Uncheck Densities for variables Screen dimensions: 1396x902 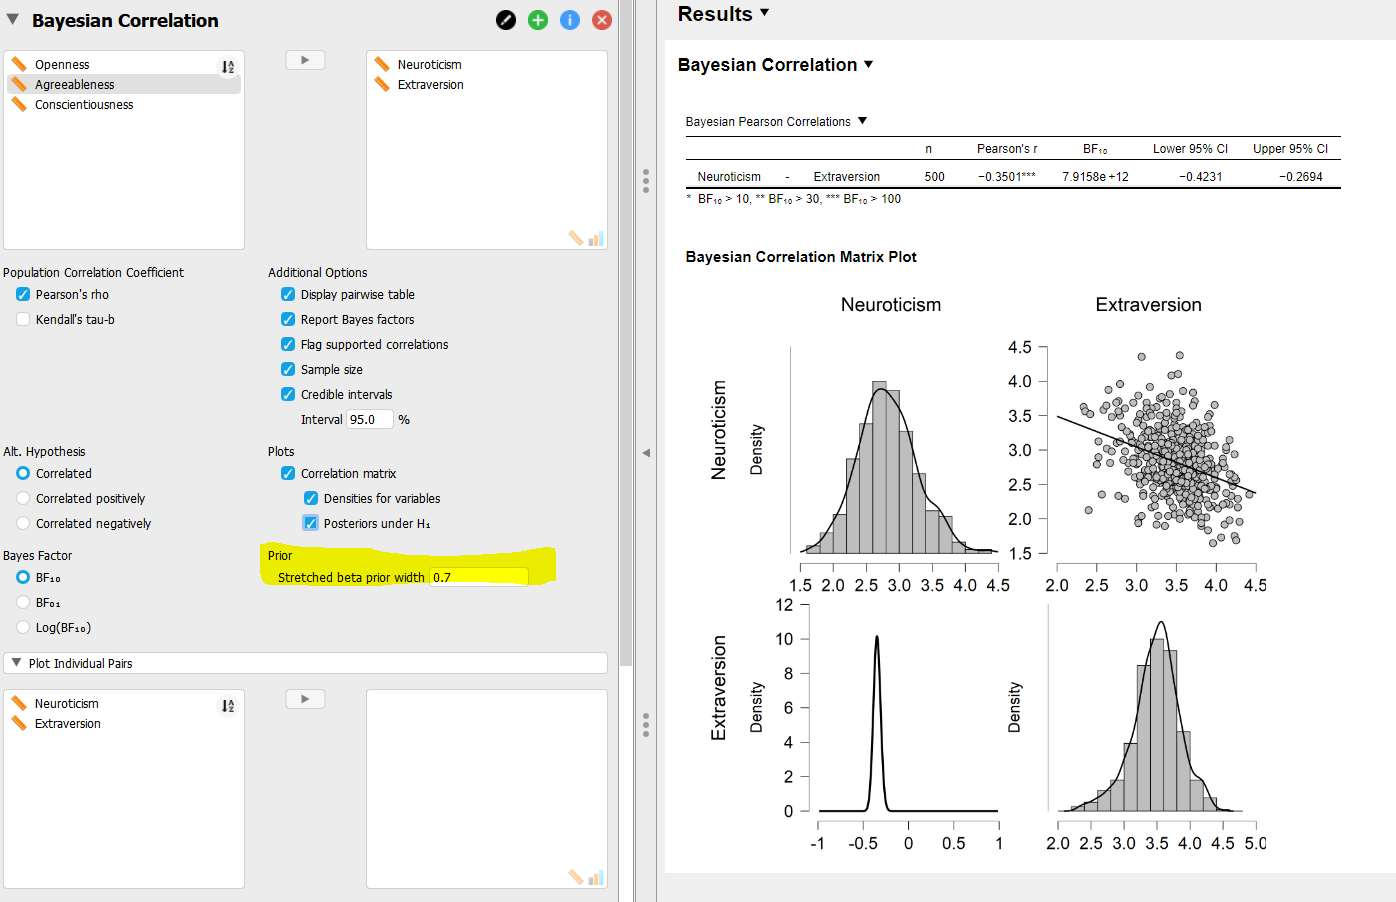(310, 498)
